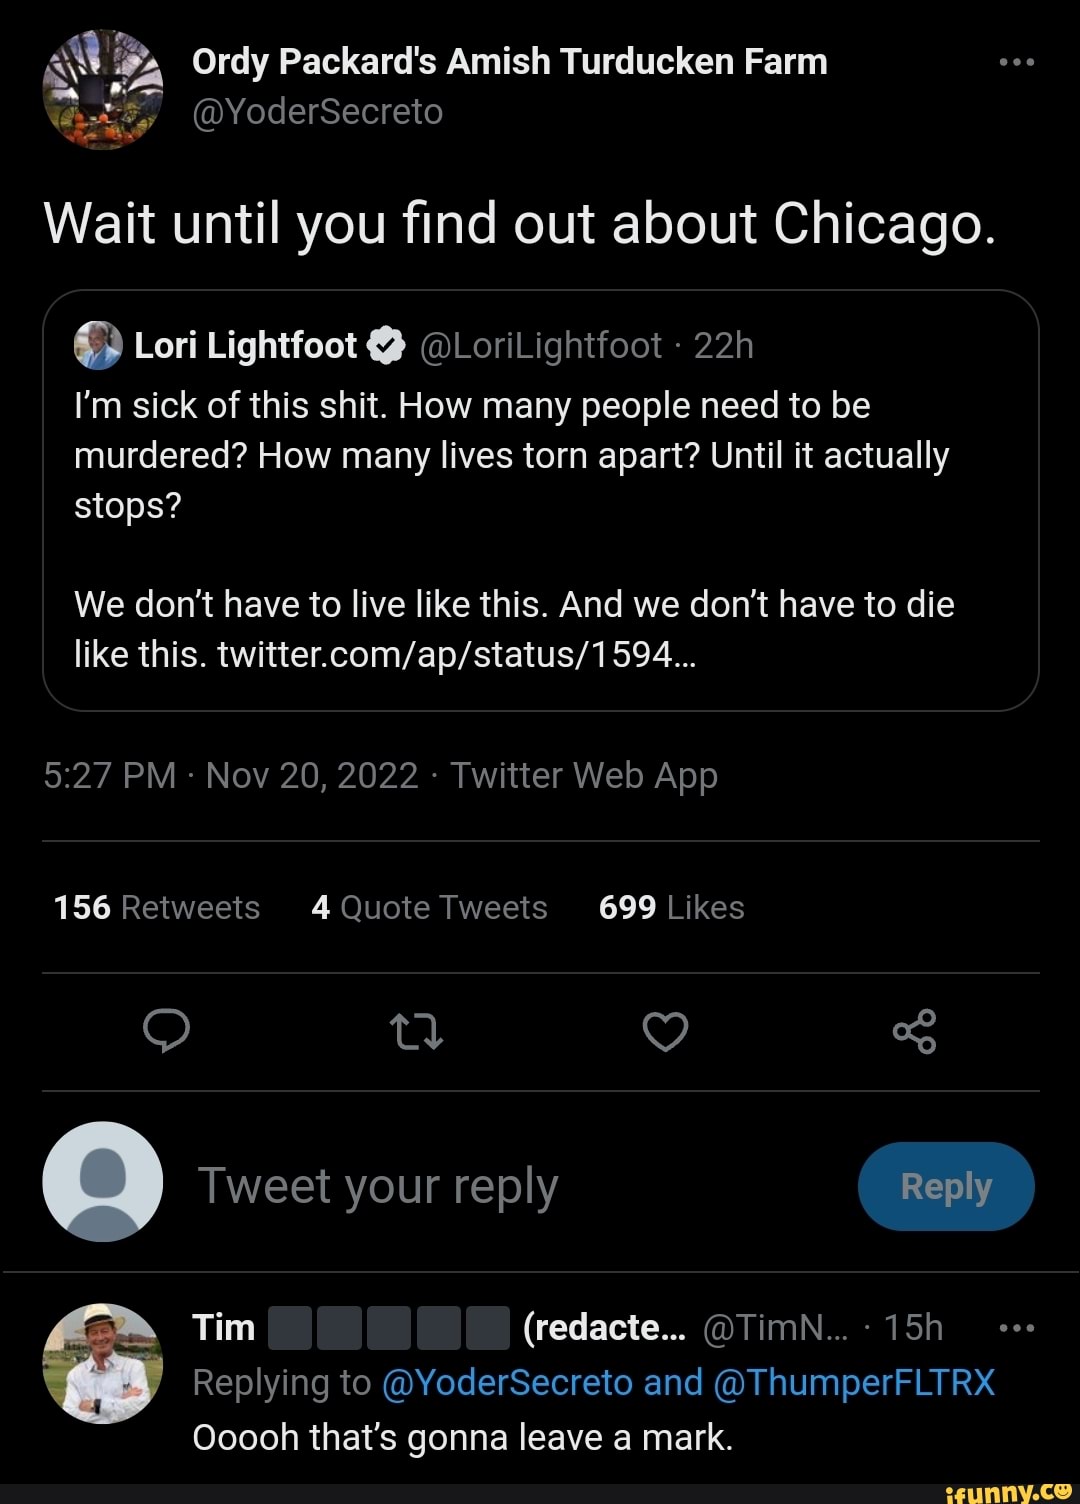Click your default profile avatar

click(102, 1181)
